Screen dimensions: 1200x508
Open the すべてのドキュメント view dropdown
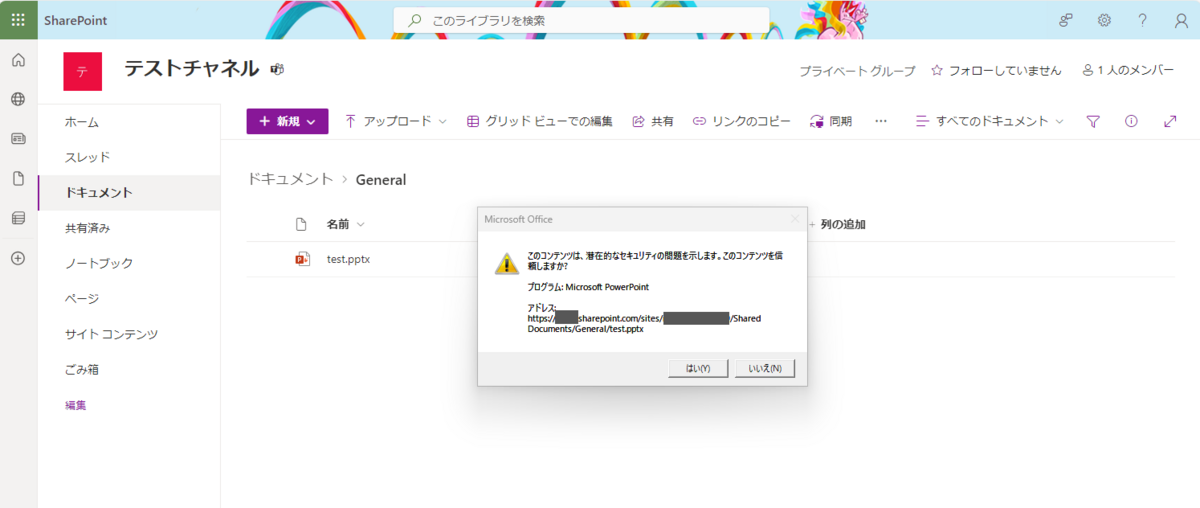[x=990, y=121]
